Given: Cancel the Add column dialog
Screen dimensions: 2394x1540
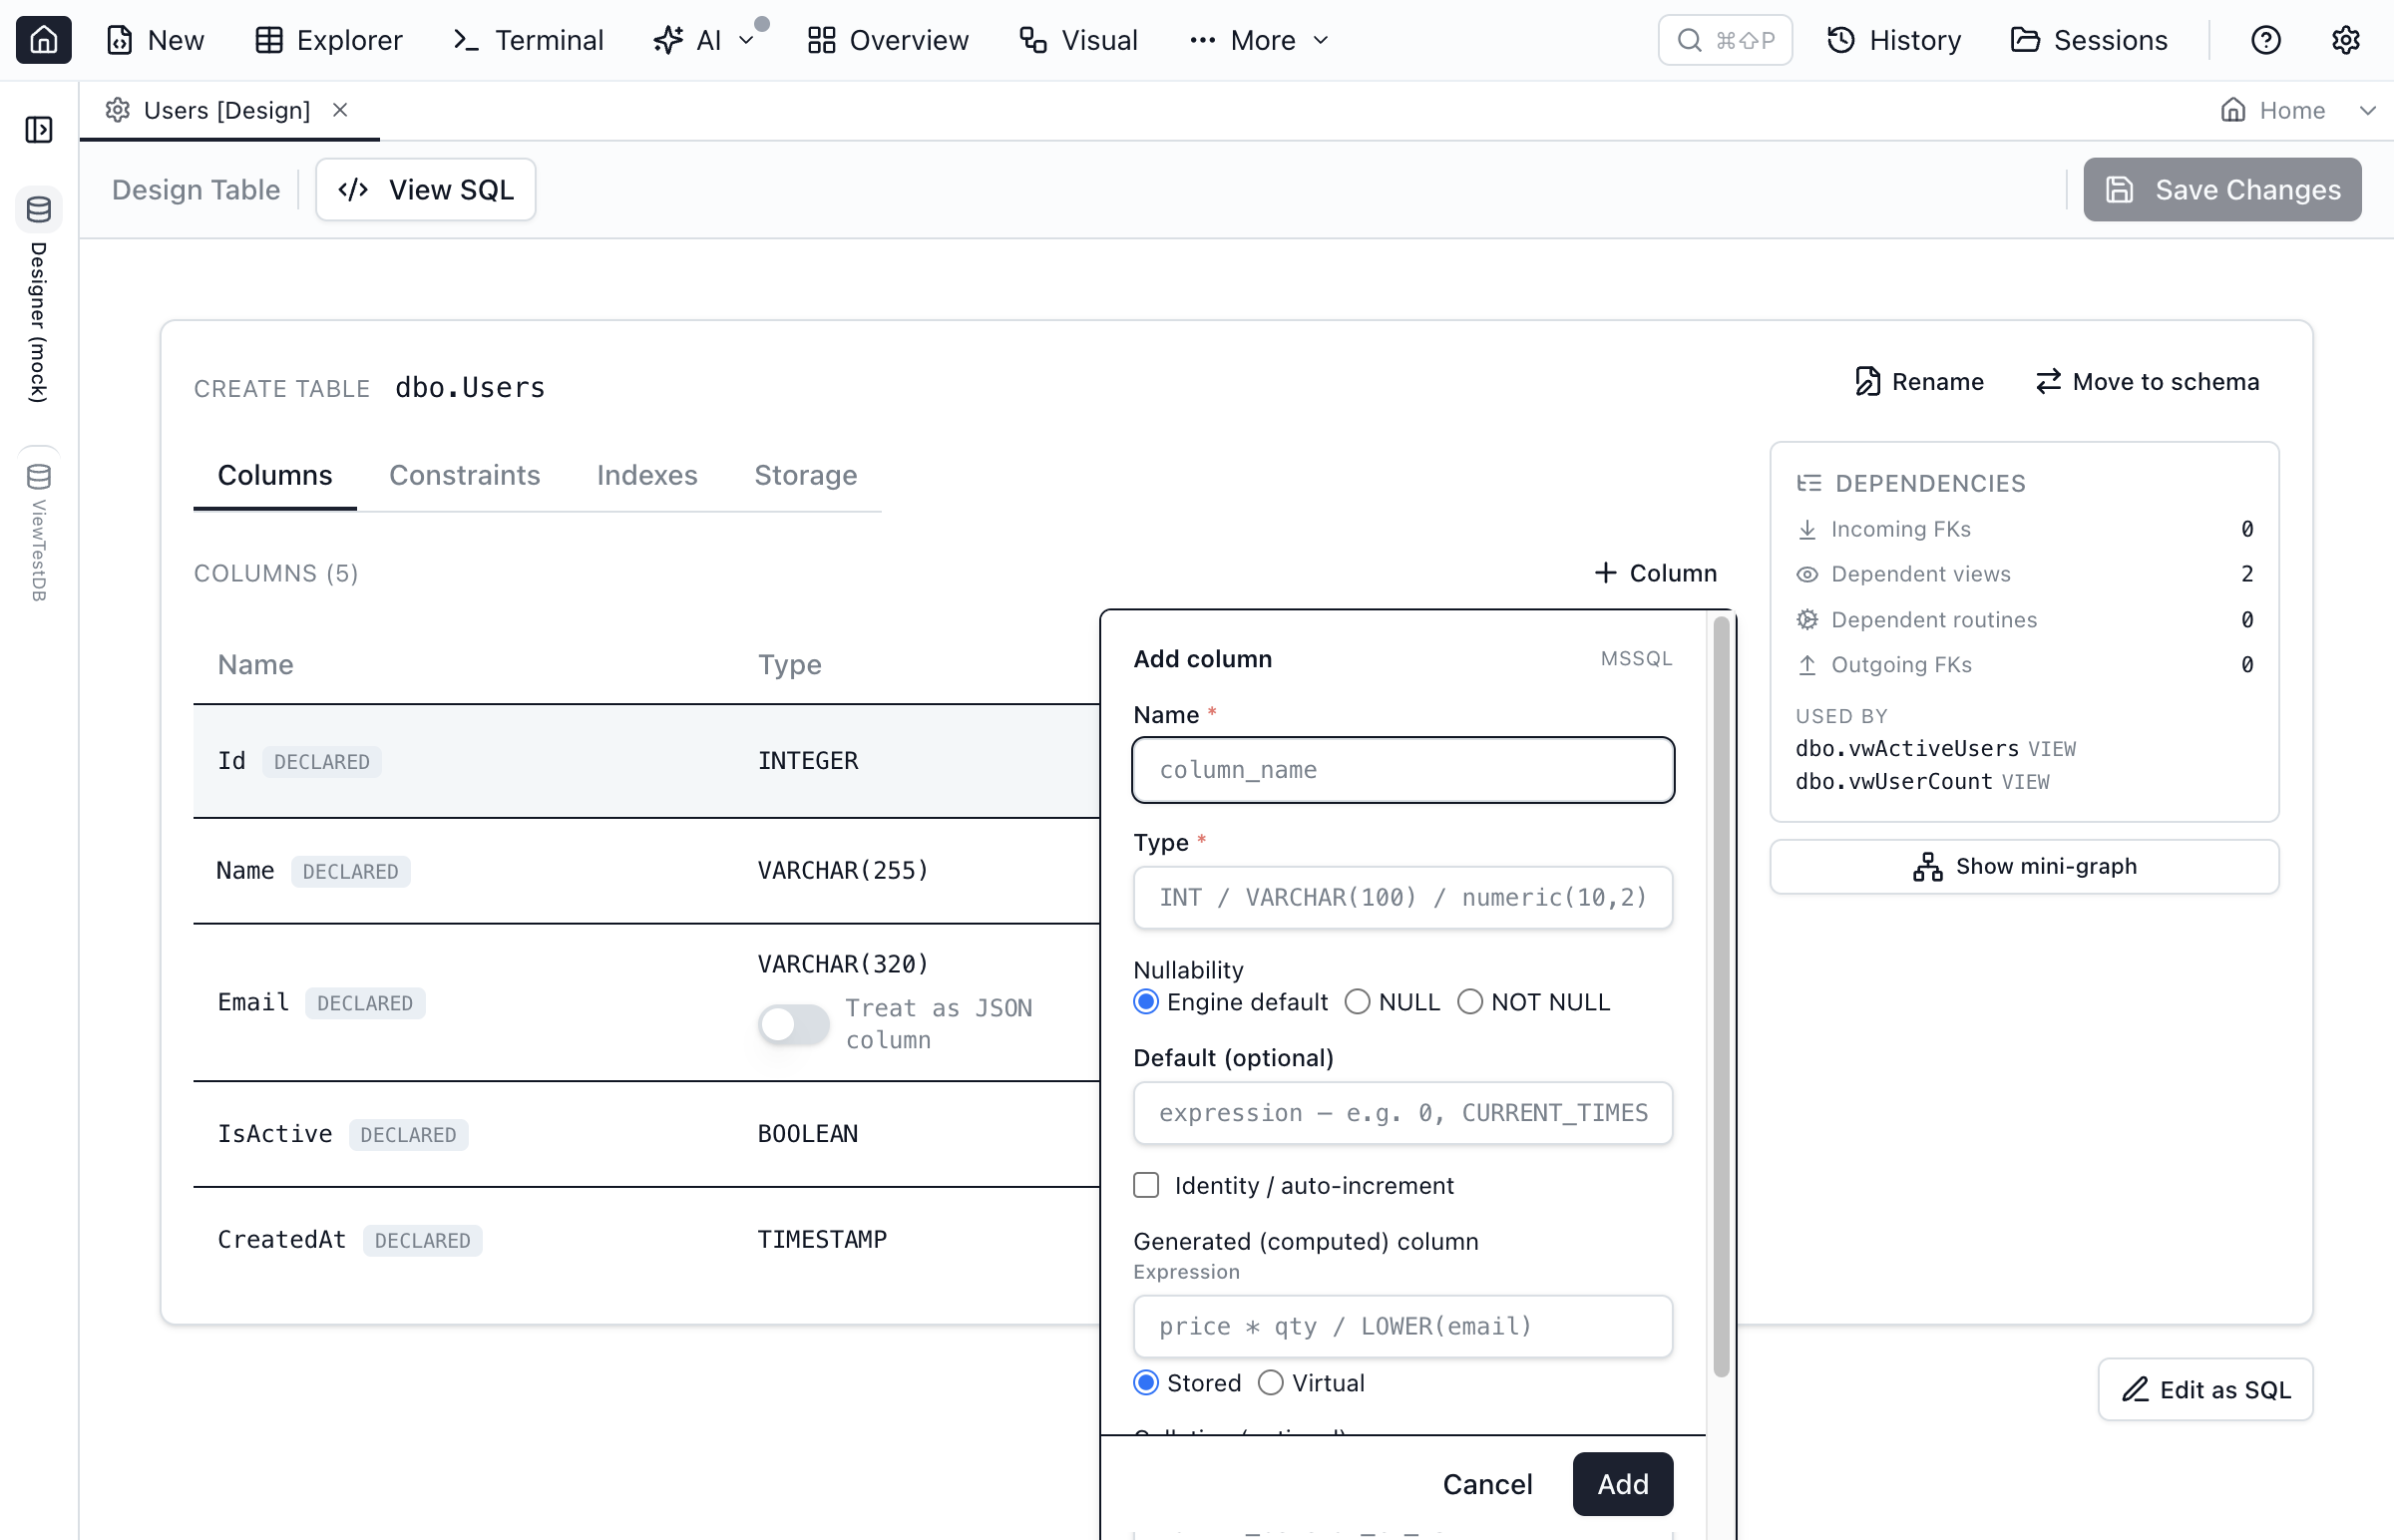Looking at the screenshot, I should coord(1487,1484).
